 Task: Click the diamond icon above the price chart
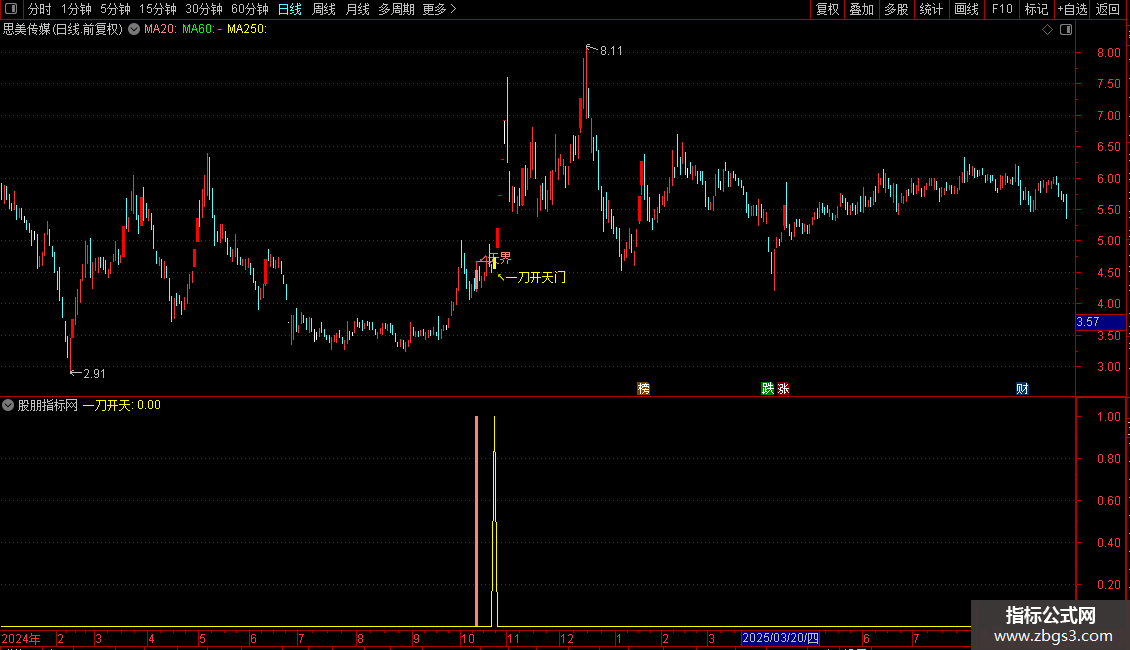[x=1047, y=30]
